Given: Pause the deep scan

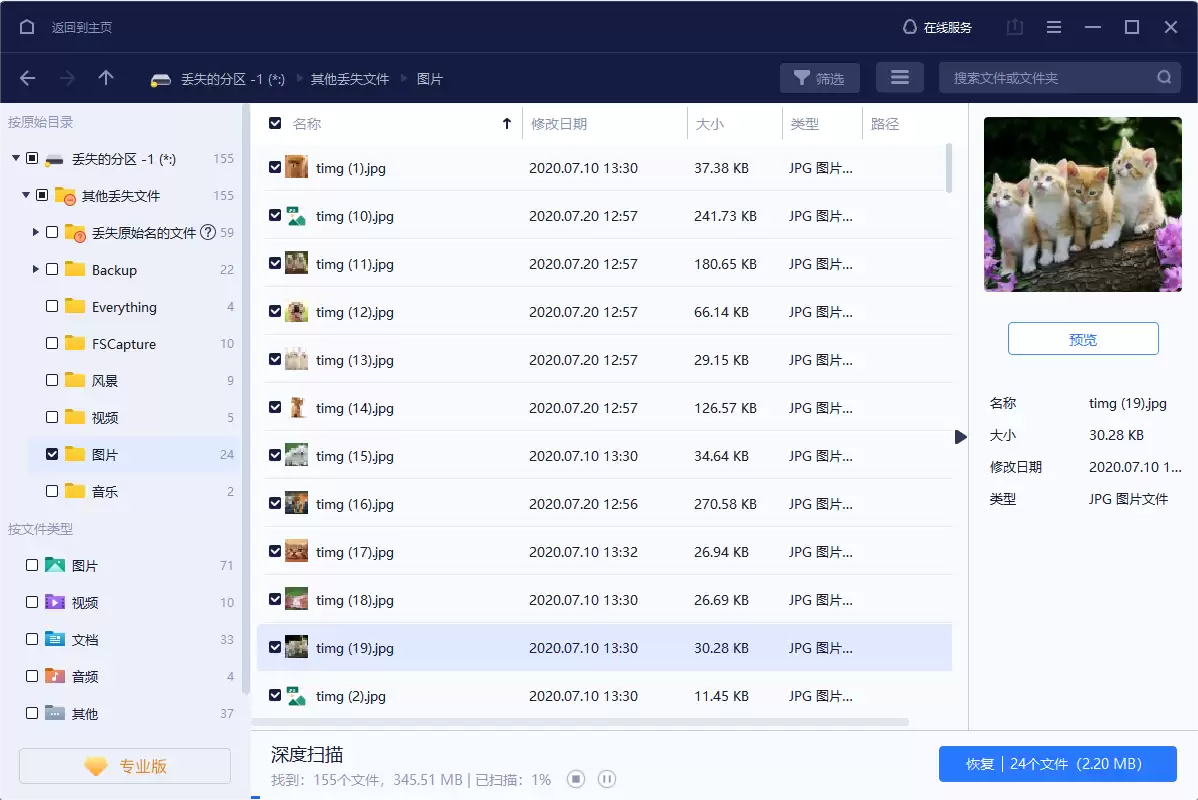Looking at the screenshot, I should pos(606,779).
